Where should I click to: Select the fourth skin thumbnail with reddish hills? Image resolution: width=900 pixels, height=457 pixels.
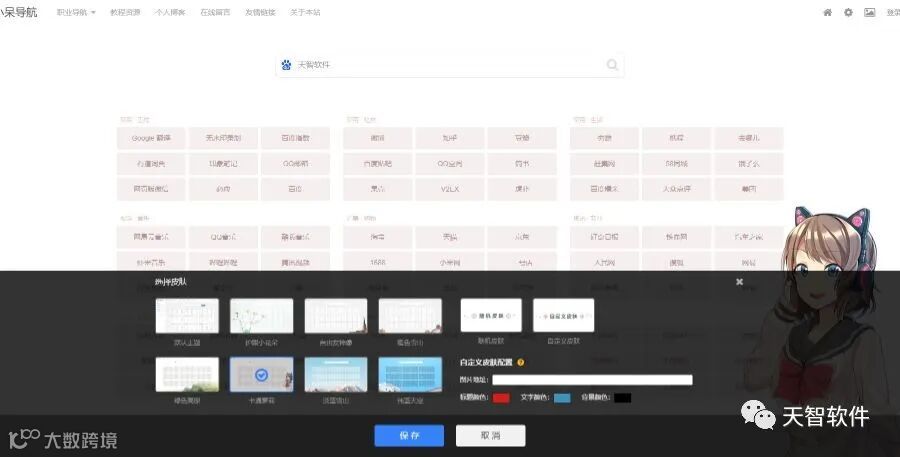(410, 316)
